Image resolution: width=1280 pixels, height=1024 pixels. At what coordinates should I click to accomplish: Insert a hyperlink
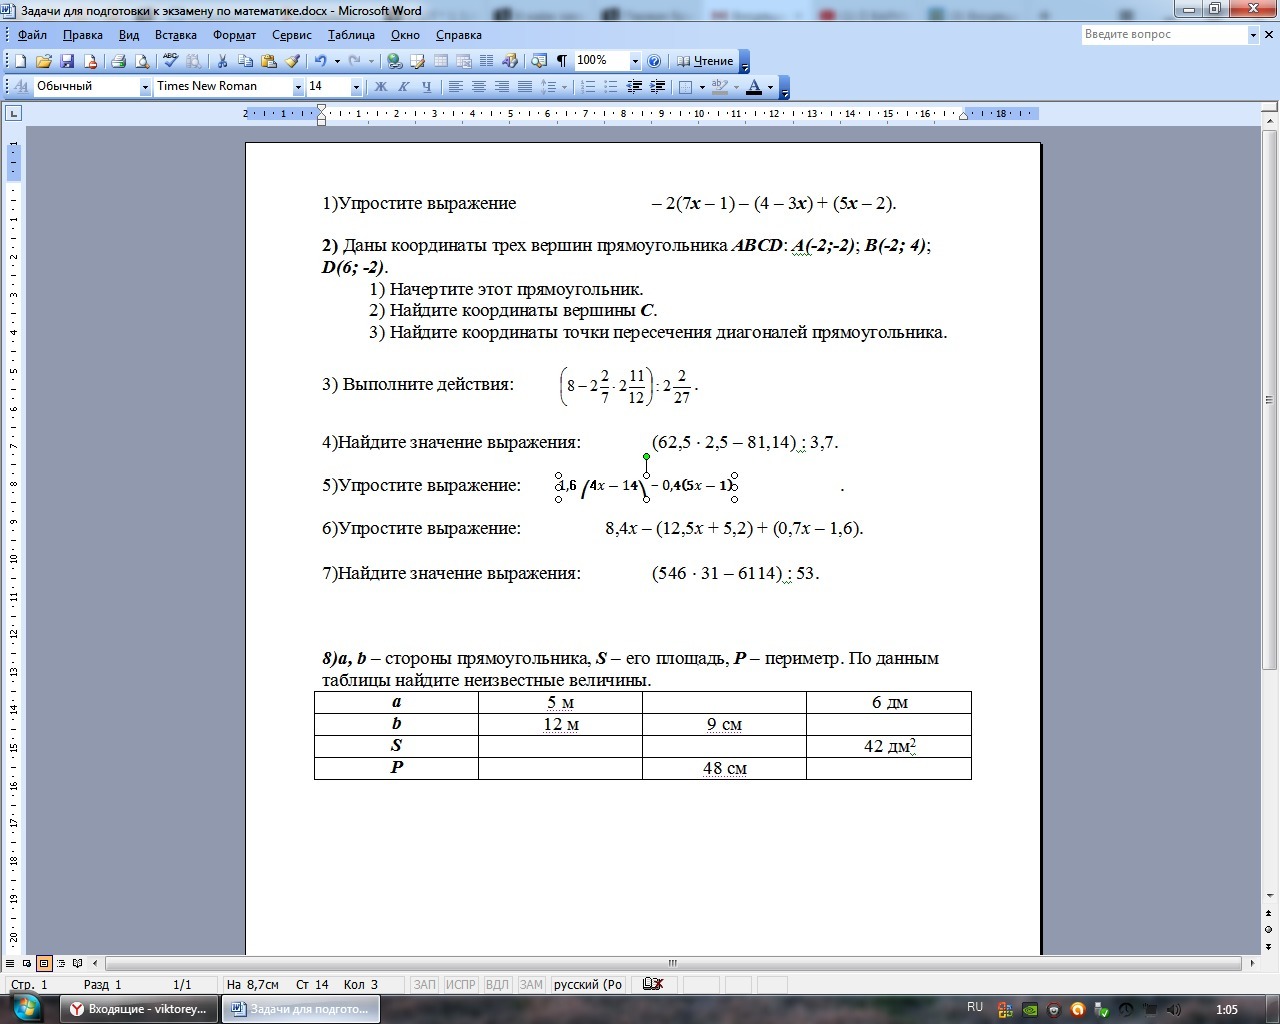point(394,61)
